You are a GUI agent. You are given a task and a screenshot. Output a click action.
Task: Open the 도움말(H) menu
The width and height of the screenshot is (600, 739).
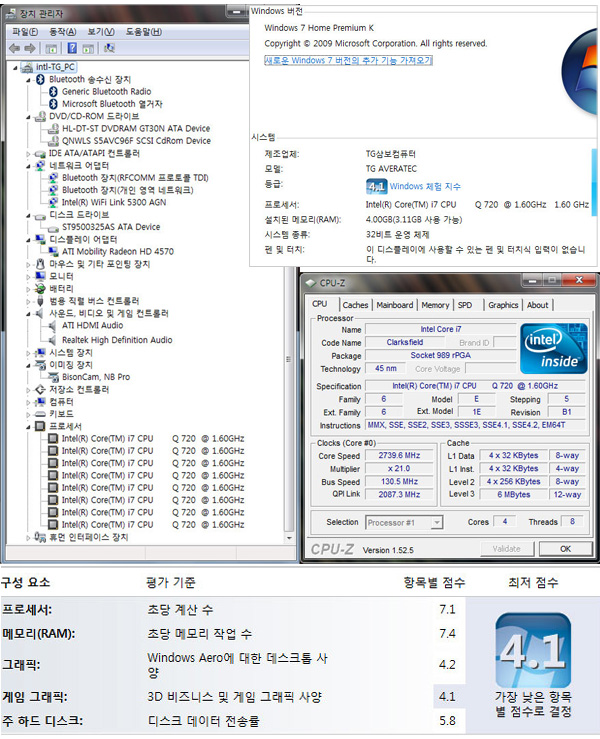click(x=144, y=32)
